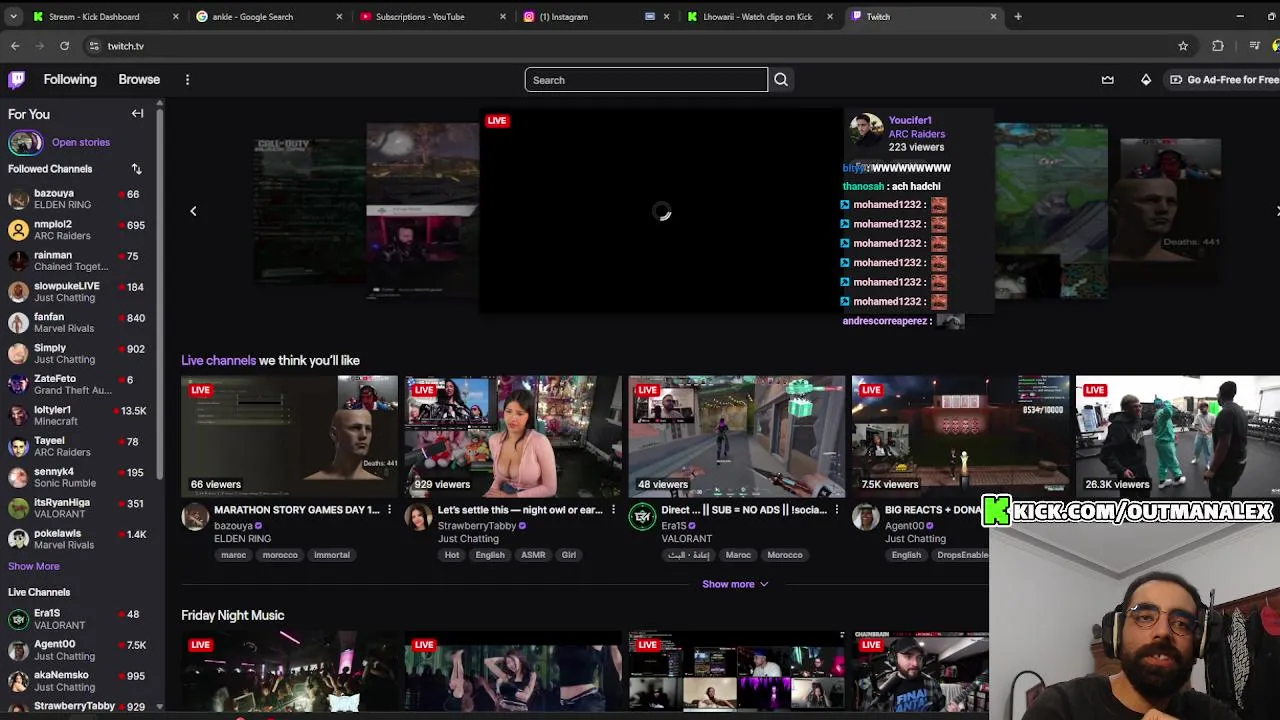Open Friday Night Music first thumbnail
The image size is (1280, 720).
coord(289,672)
